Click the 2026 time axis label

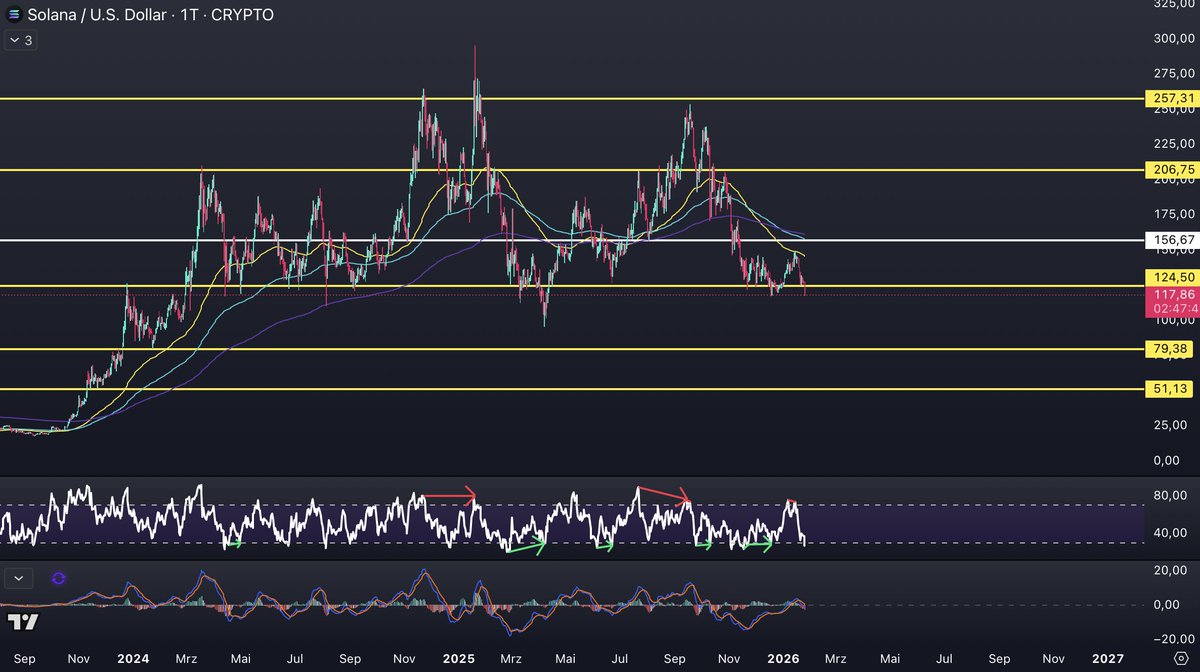(783, 659)
